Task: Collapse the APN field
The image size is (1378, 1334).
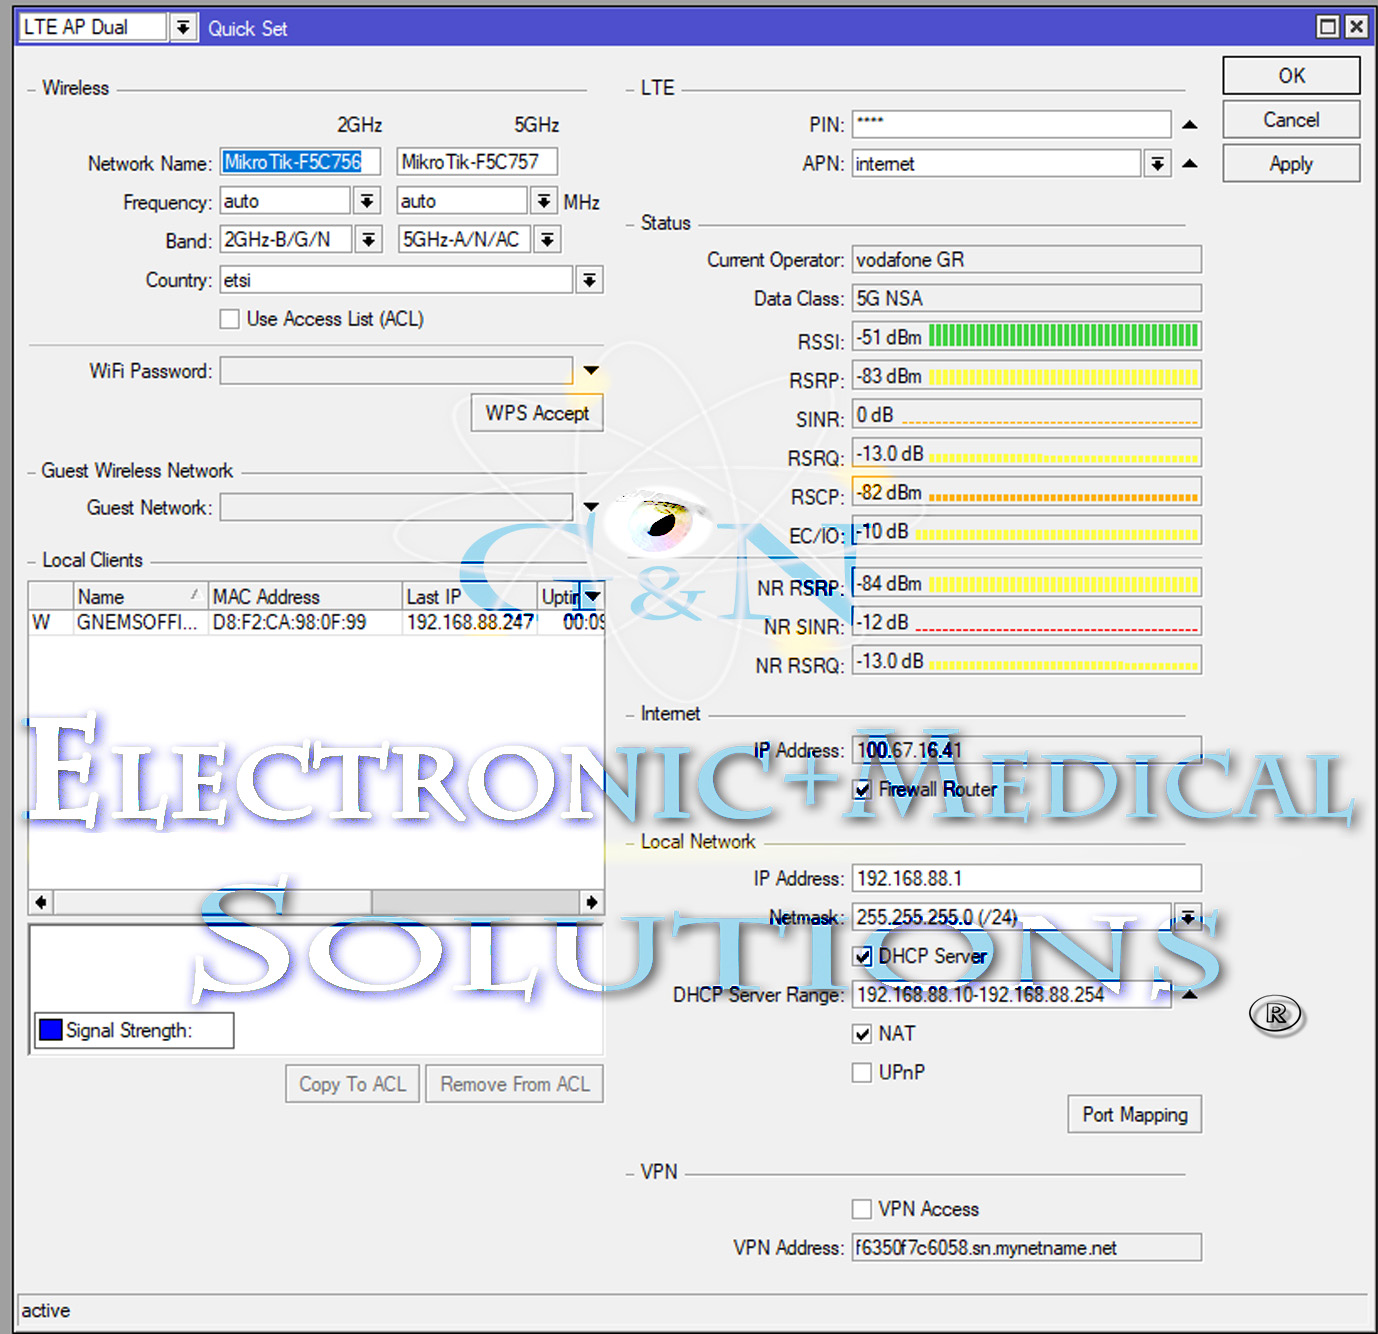Action: [x=1189, y=163]
